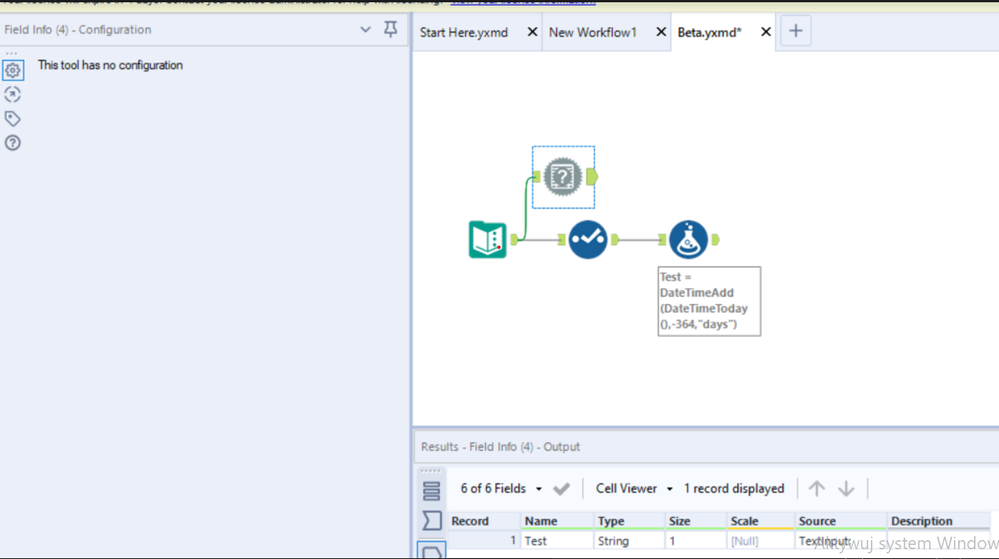Expand the Configuration window dropdown chevron

[x=365, y=29]
